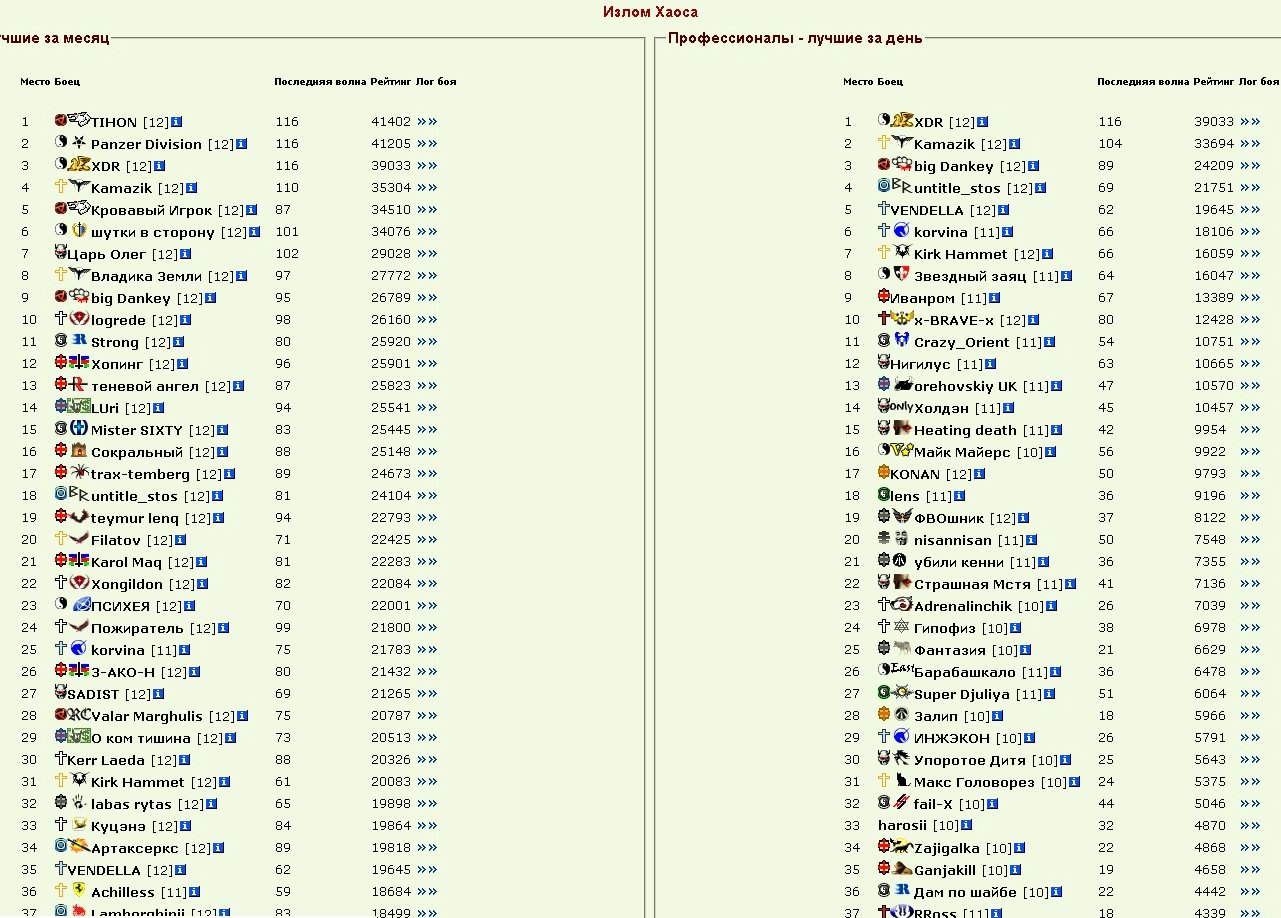This screenshot has width=1281, height=918.
Task: Open player Нигилус
Action: tap(920, 364)
